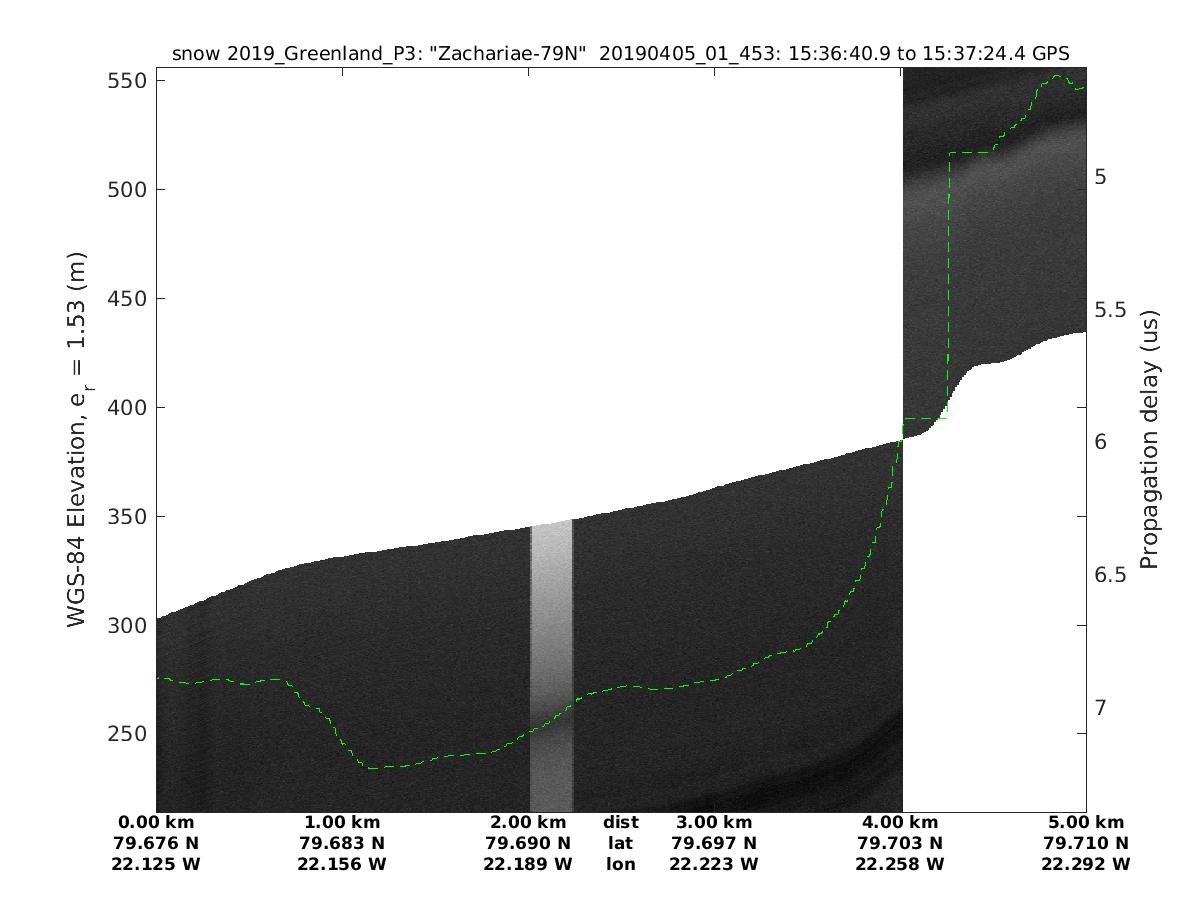The width and height of the screenshot is (1200, 900).
Task: Click the 22.258 W longitude value
Action: click(x=899, y=864)
